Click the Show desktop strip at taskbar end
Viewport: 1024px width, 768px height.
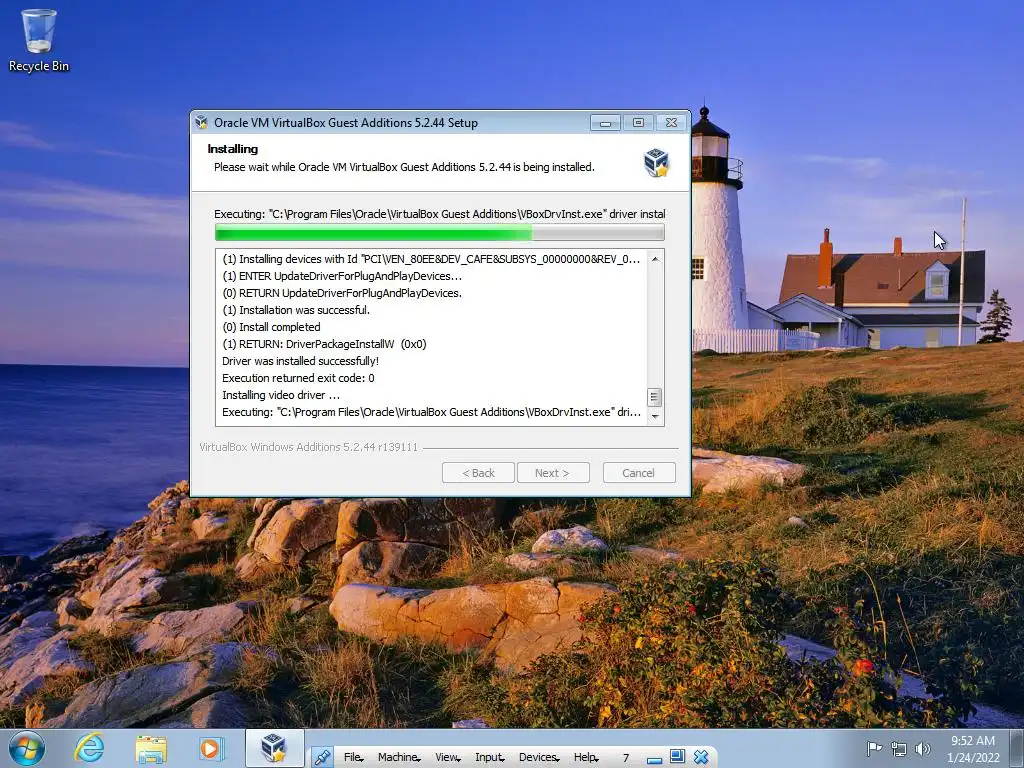pos(1019,748)
